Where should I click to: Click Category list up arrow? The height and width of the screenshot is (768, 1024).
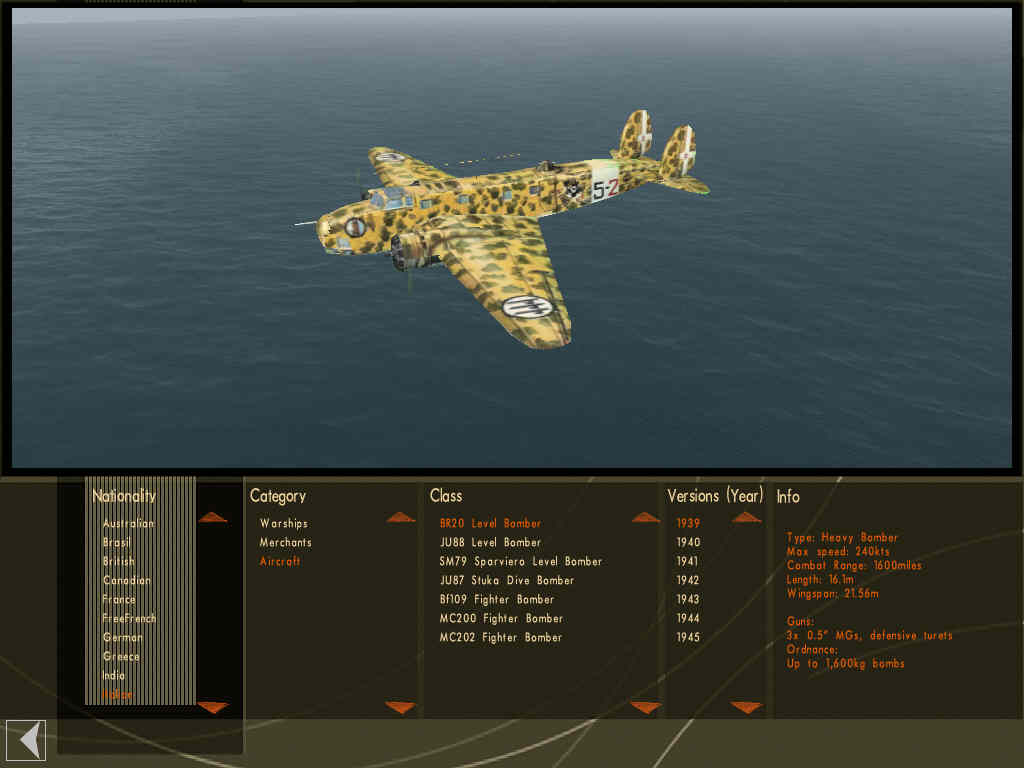tap(400, 518)
